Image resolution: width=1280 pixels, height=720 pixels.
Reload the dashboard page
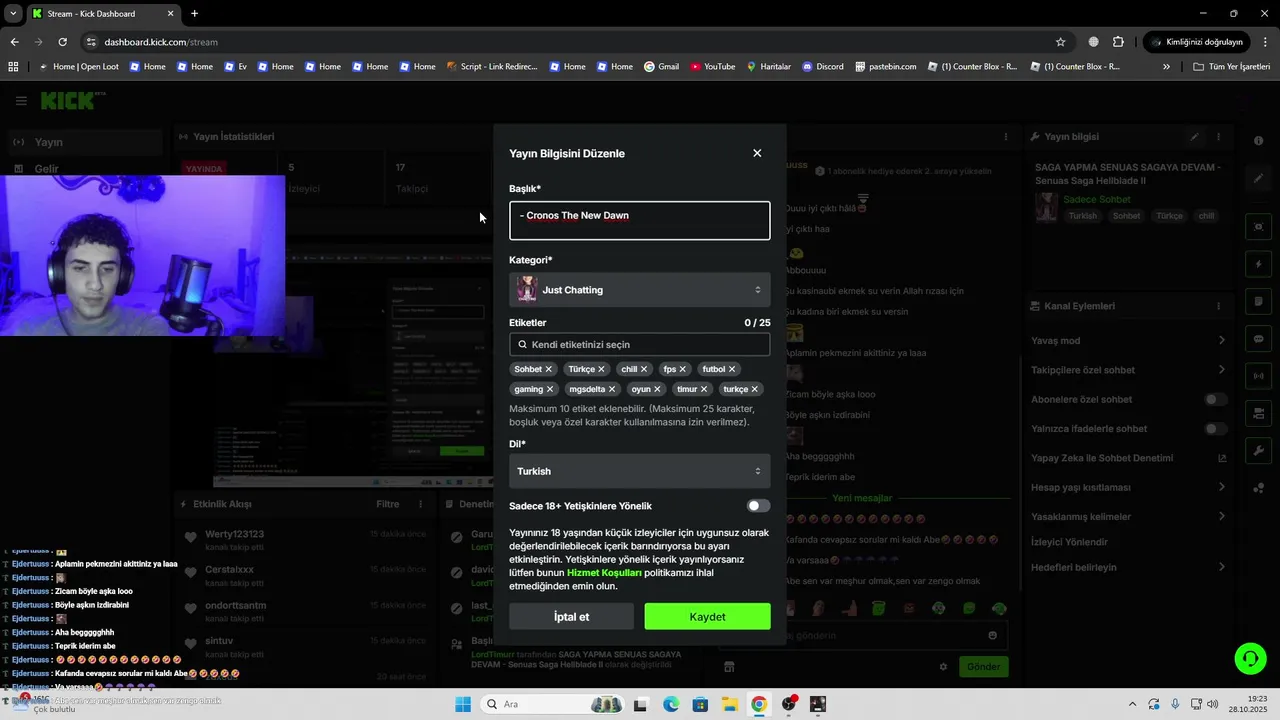[62, 42]
